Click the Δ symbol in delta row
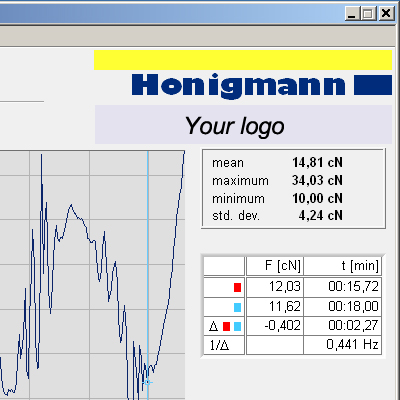Screen dimensions: 400x400 coord(213,326)
